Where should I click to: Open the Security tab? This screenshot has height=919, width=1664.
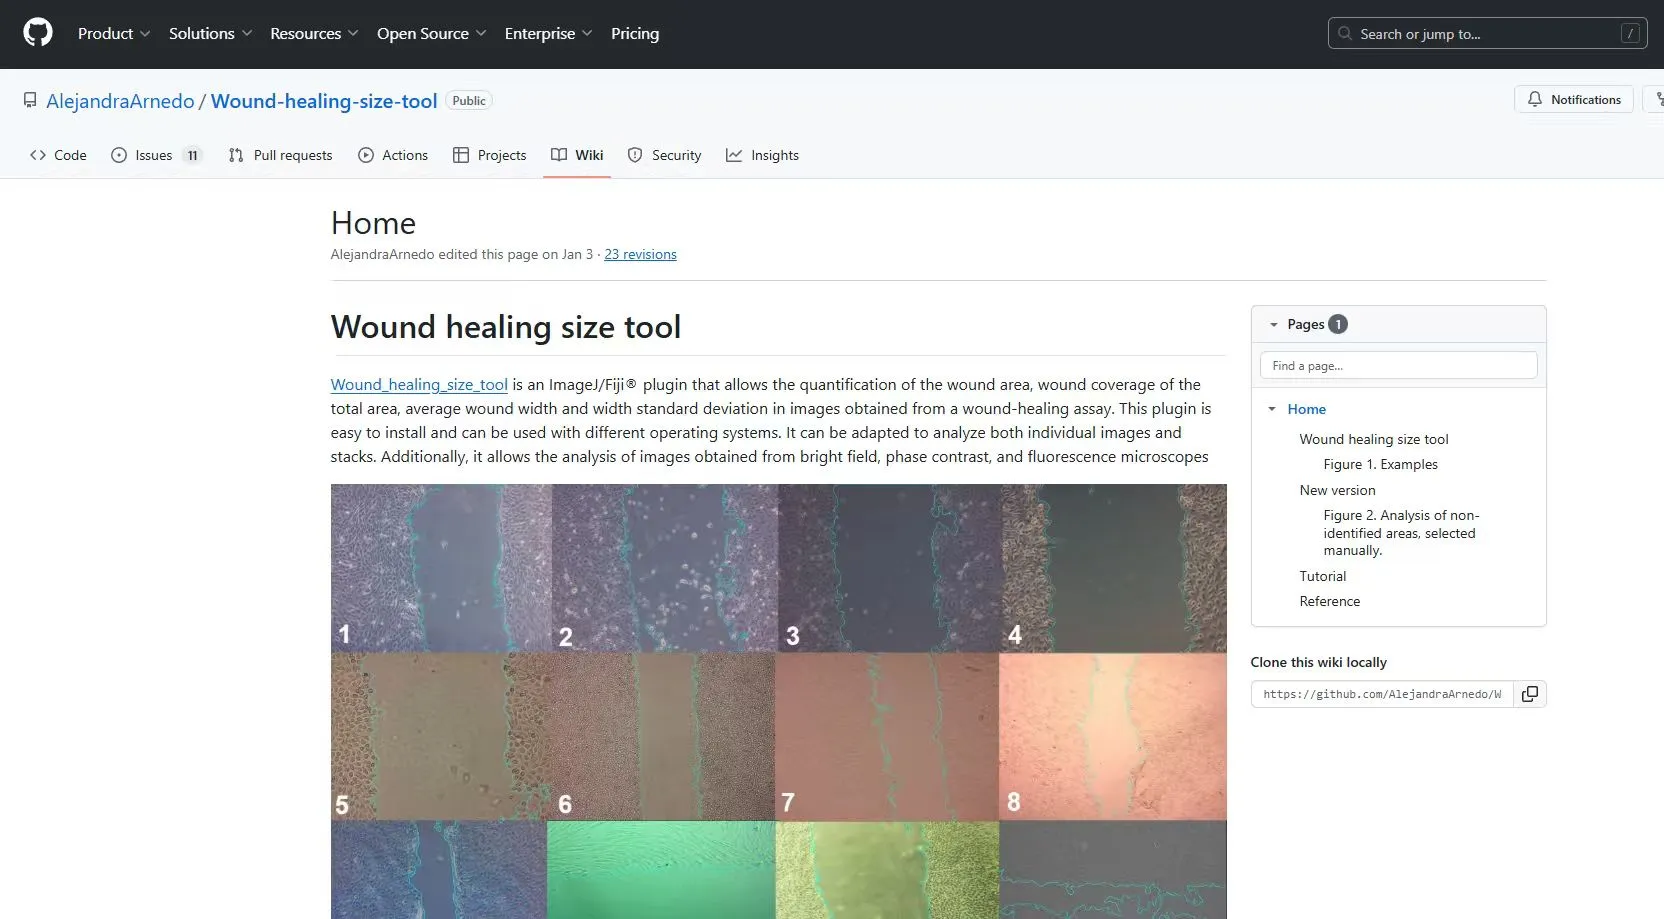pyautogui.click(x=664, y=155)
